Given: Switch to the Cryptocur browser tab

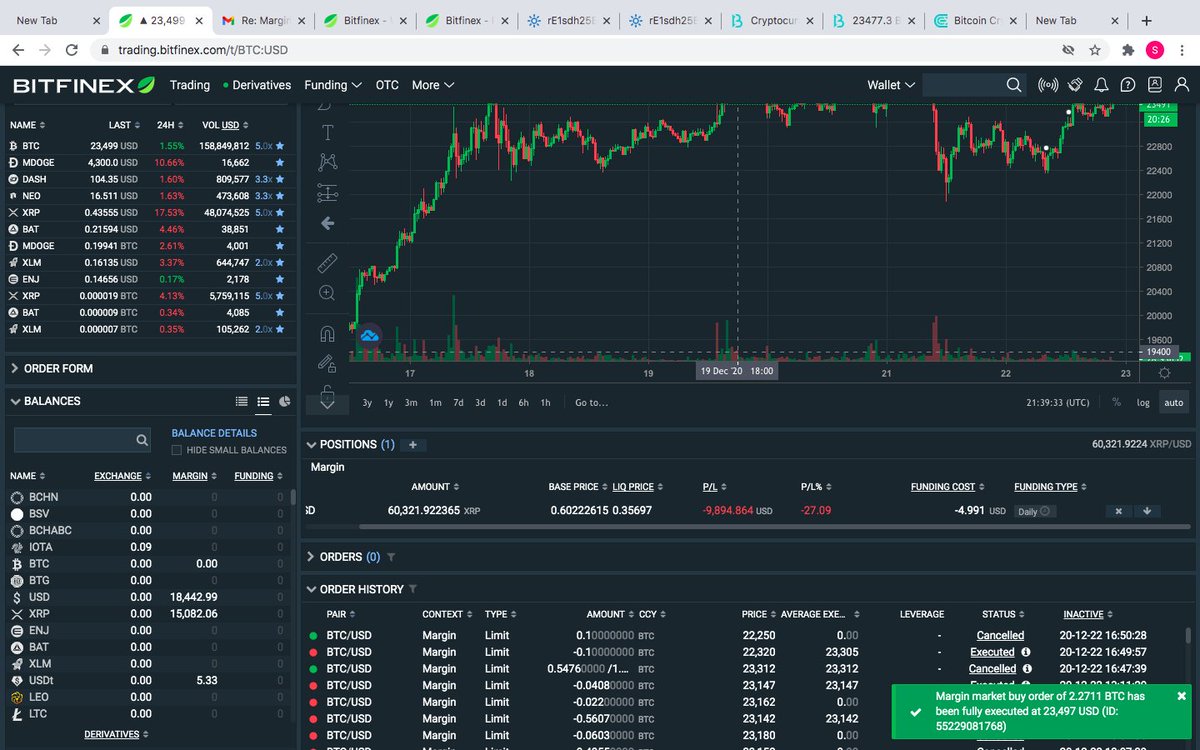Looking at the screenshot, I should pos(771,20).
